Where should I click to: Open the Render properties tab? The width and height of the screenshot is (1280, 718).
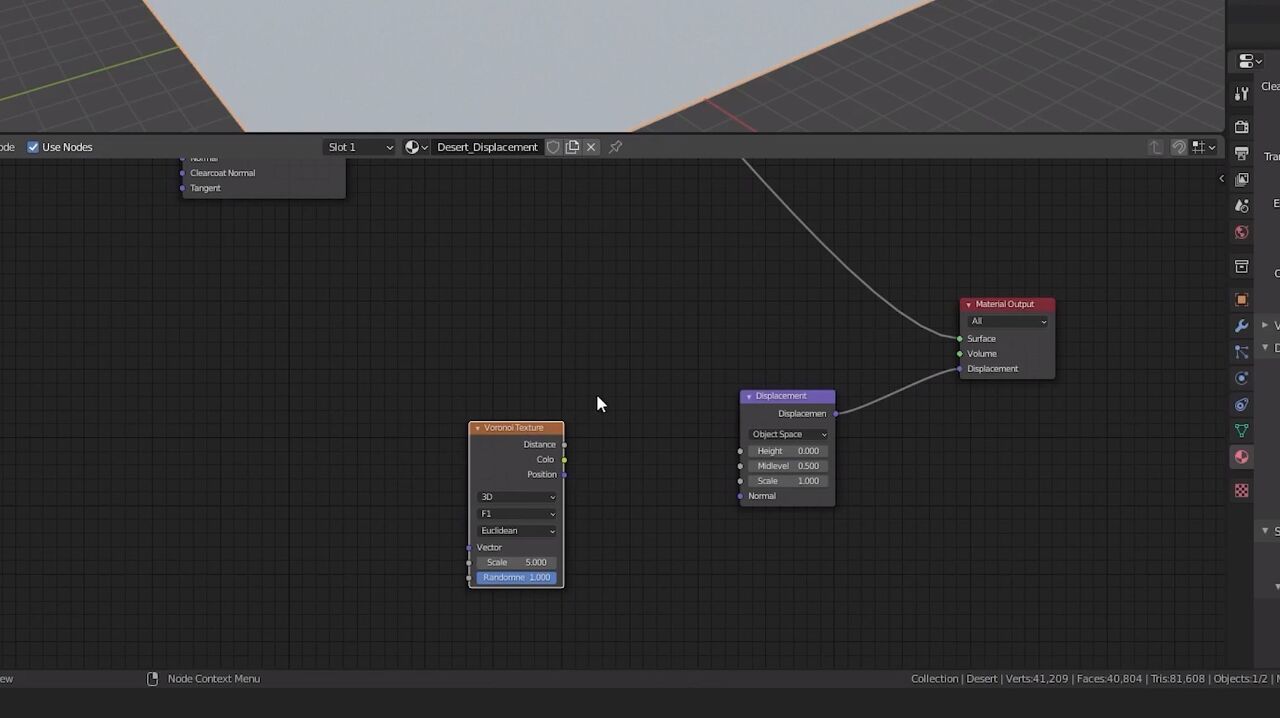tap(1241, 127)
